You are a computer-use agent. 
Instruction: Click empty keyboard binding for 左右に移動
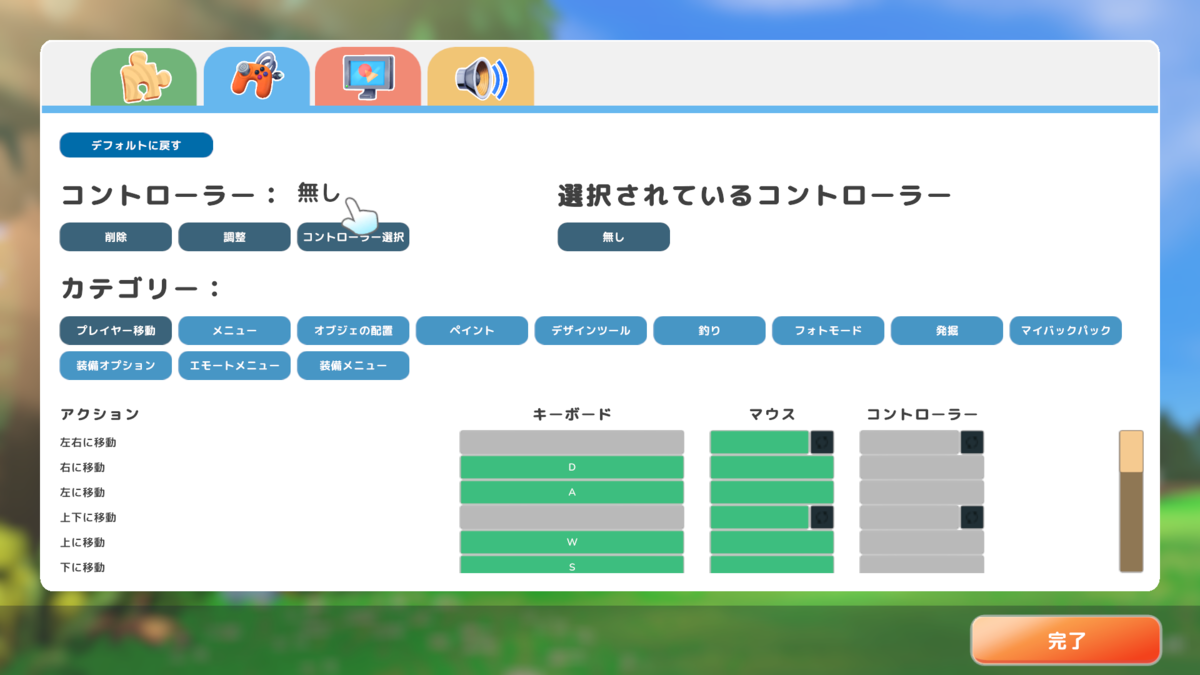click(572, 442)
